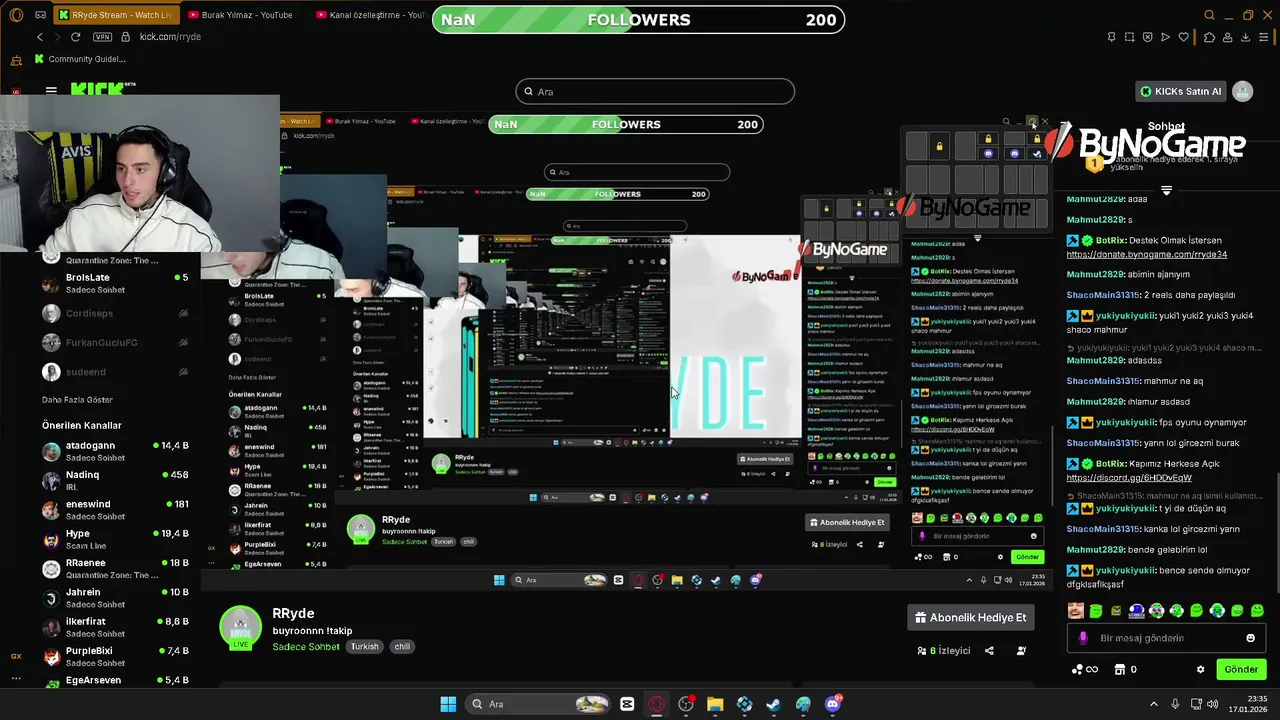
Task: Open the chat settings gear icon
Action: click(x=1201, y=670)
